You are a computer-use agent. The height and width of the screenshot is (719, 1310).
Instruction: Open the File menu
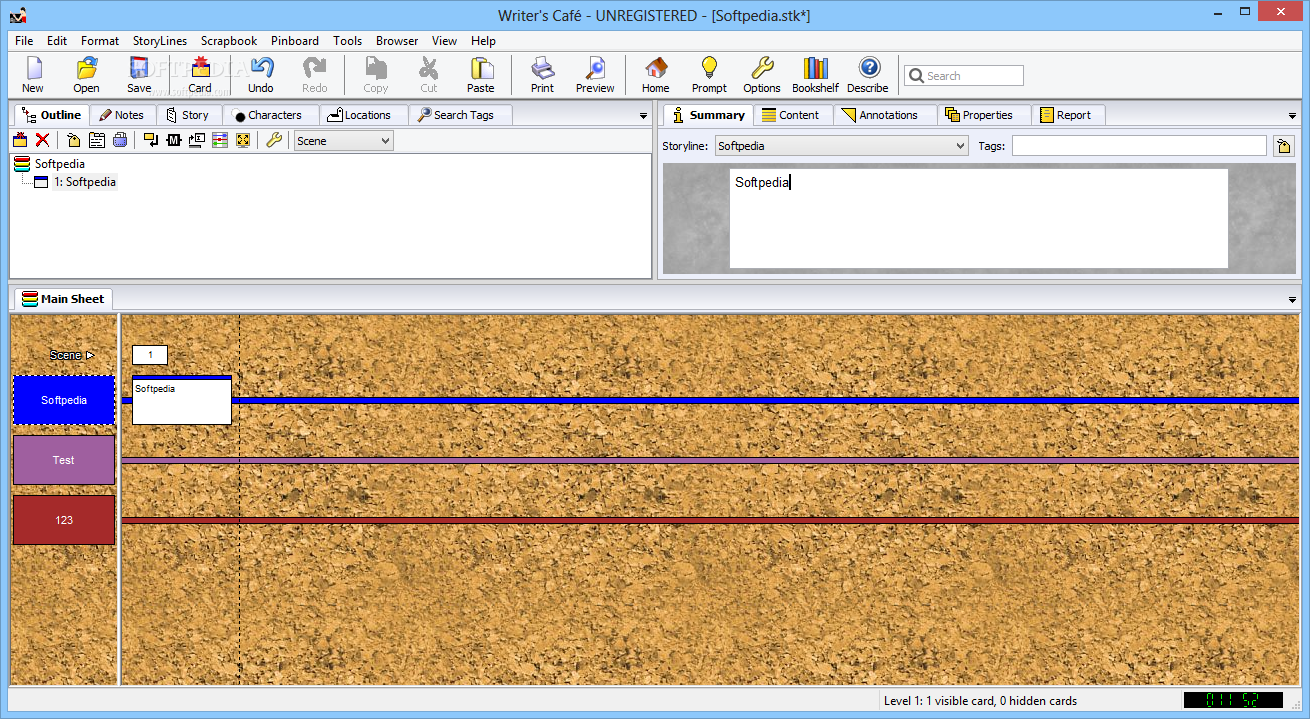pos(24,41)
